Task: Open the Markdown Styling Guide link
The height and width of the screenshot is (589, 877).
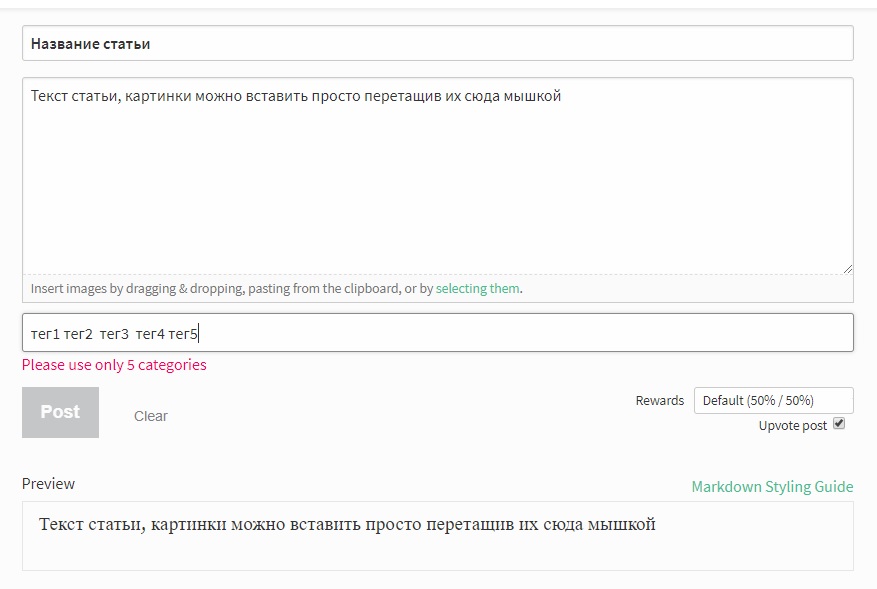Action: click(772, 487)
